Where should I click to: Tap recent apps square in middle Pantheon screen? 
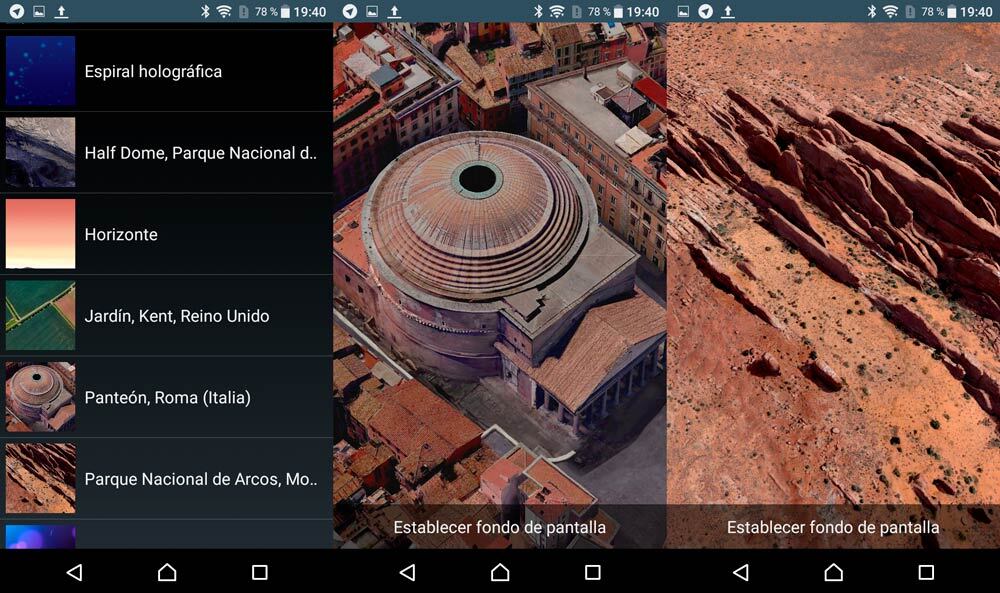[592, 572]
